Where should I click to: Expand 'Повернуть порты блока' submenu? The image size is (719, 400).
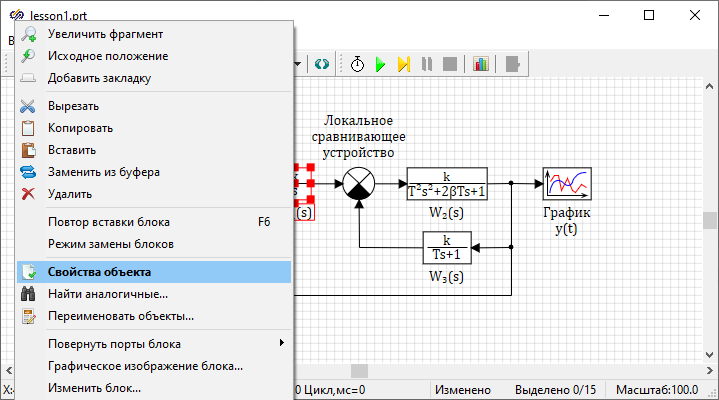tap(154, 344)
